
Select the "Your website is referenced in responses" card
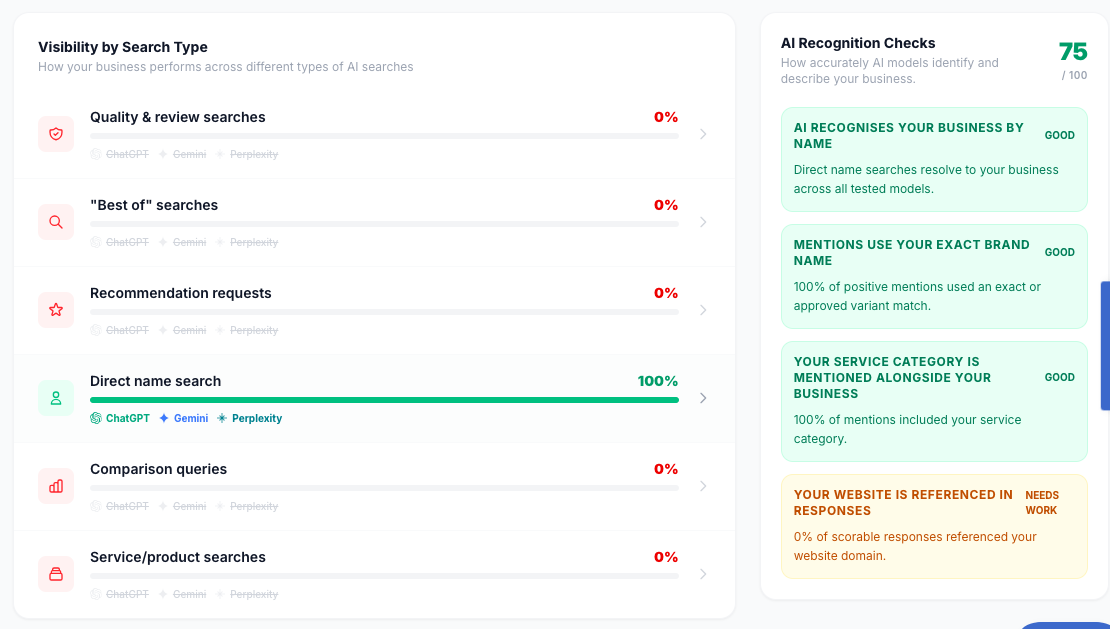click(934, 526)
